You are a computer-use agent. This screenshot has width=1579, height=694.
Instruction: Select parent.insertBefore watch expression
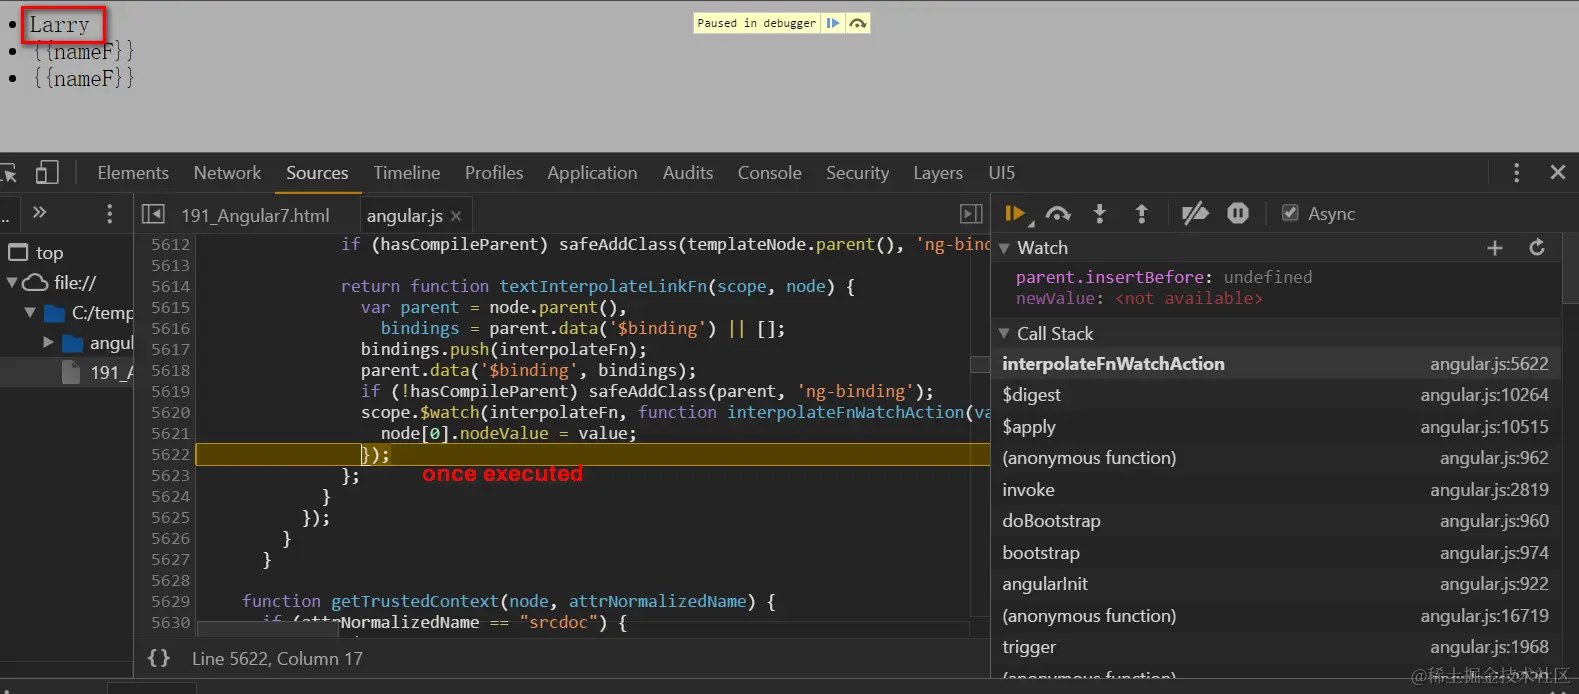pos(1164,277)
